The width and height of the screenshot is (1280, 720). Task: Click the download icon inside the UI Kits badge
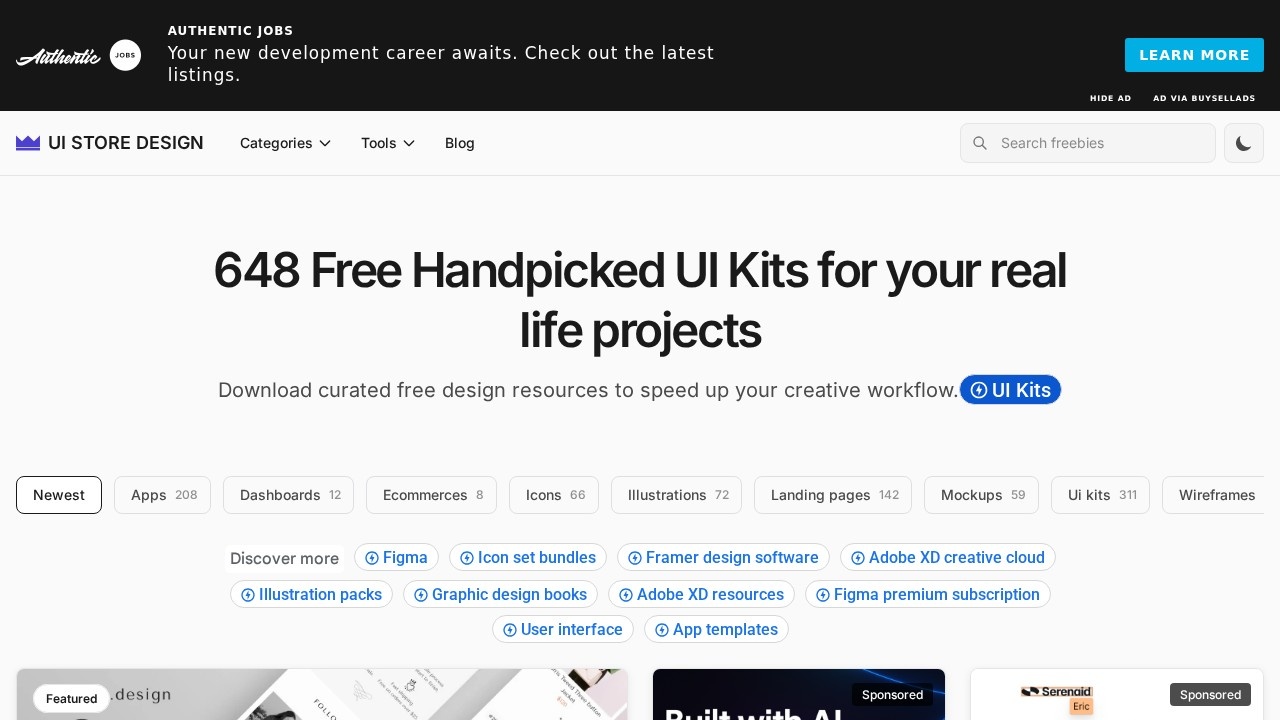coord(979,390)
